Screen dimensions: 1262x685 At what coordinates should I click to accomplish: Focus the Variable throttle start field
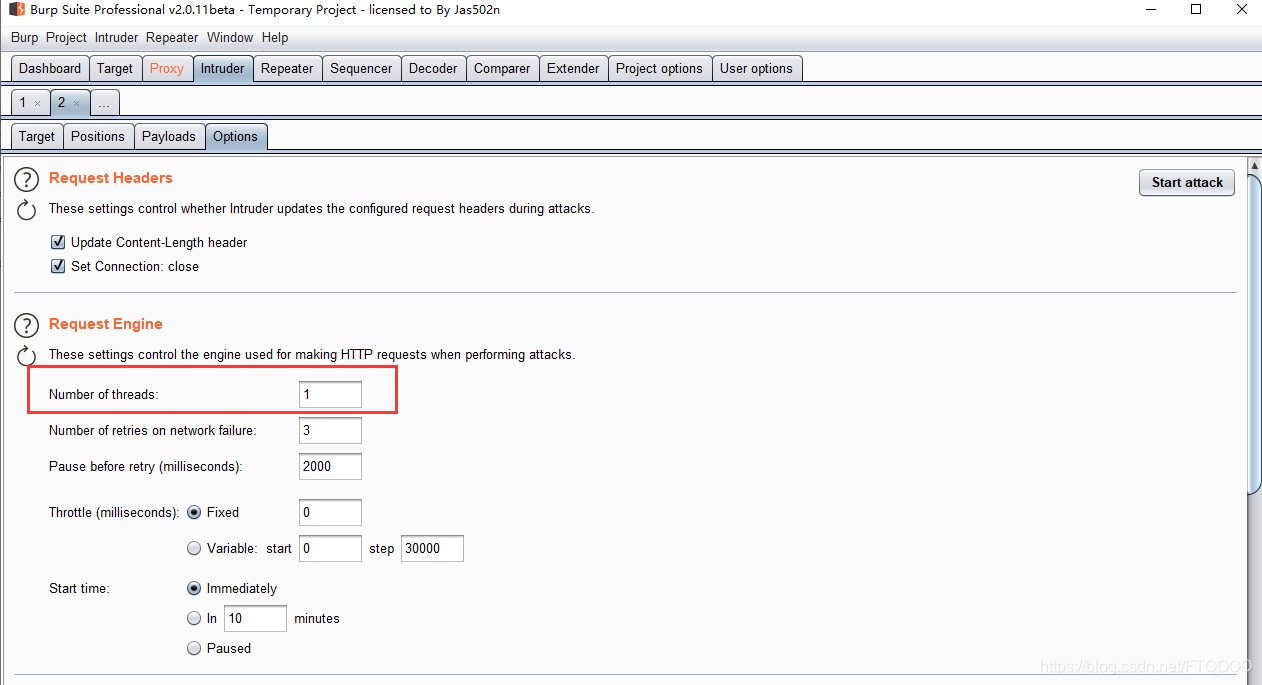pos(330,548)
